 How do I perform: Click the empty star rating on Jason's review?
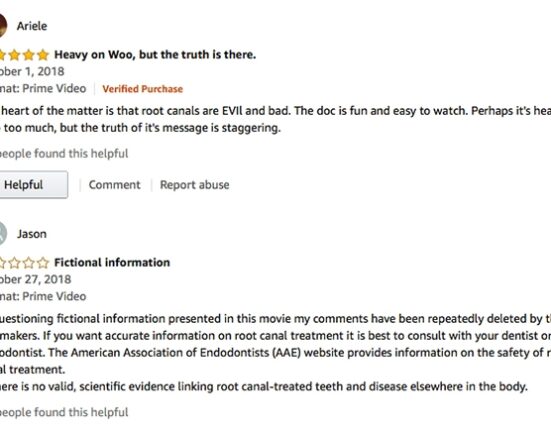(x=24, y=263)
